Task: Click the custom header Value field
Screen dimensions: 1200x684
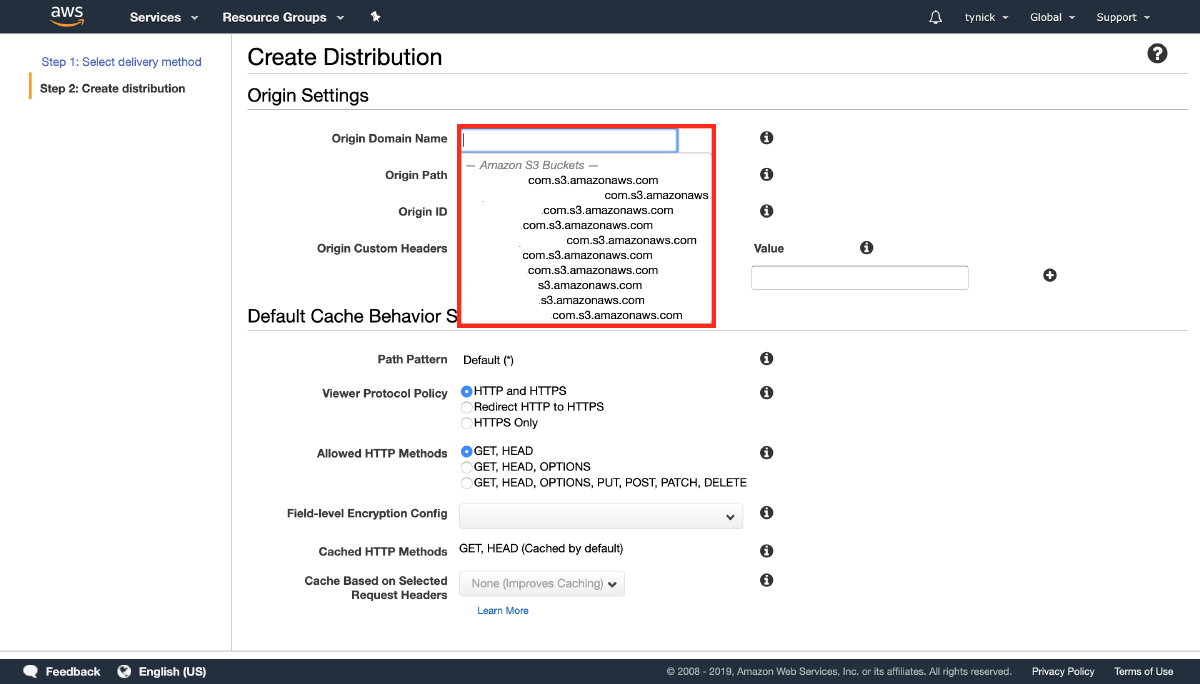Action: [x=860, y=277]
